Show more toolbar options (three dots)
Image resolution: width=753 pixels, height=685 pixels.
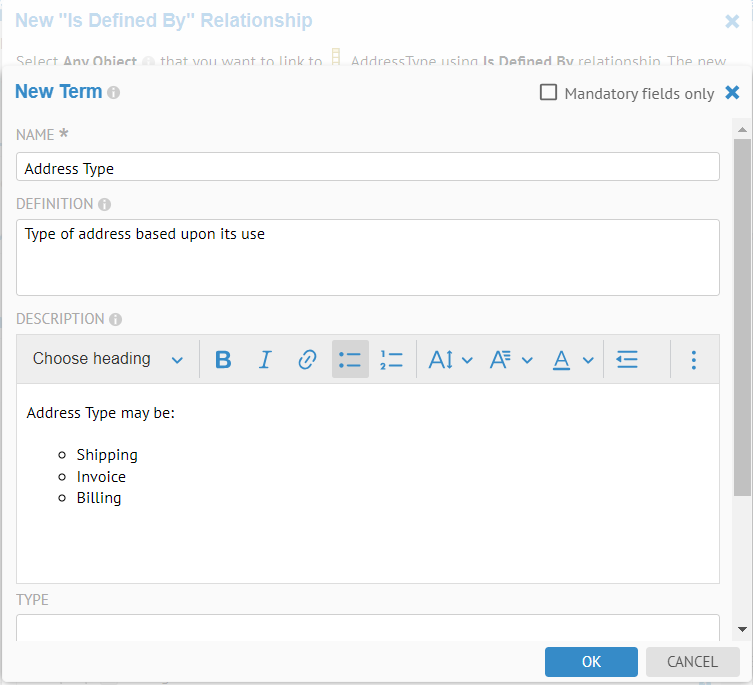point(694,359)
